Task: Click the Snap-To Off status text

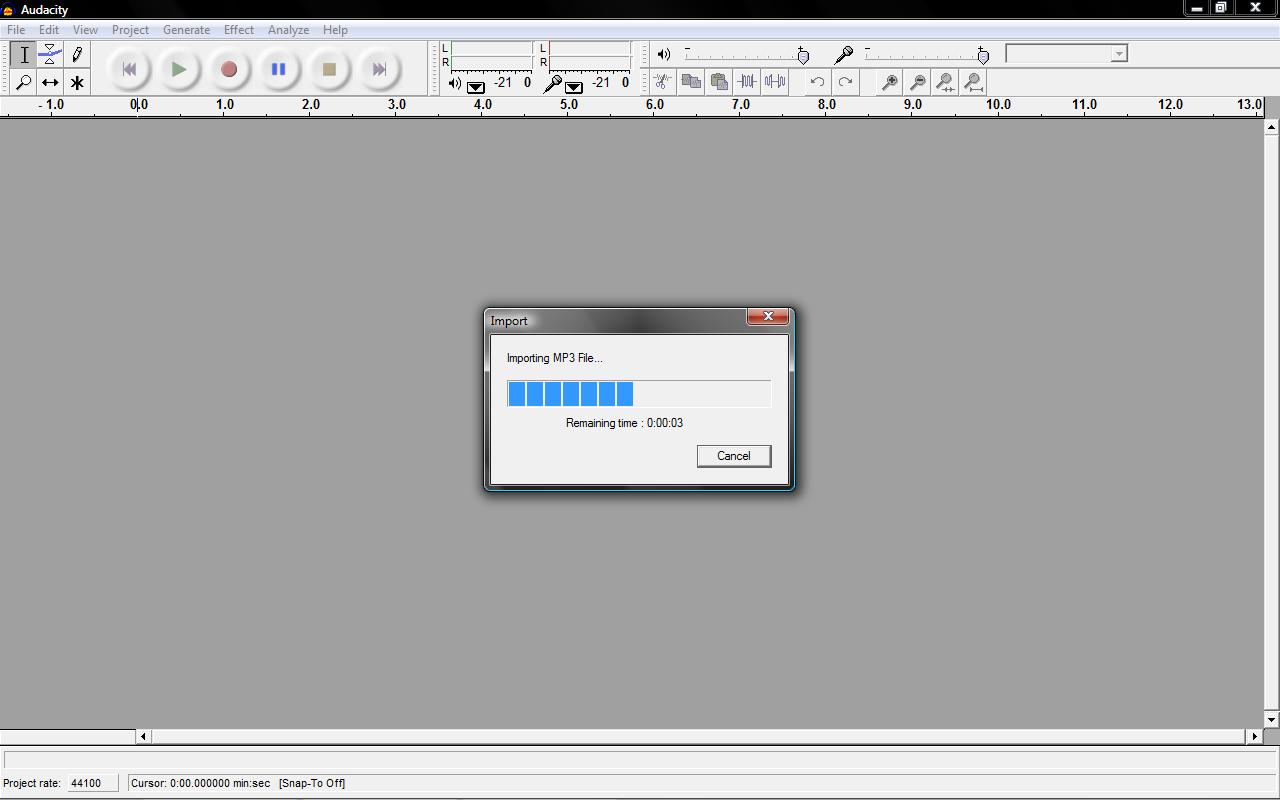Action: [x=312, y=783]
